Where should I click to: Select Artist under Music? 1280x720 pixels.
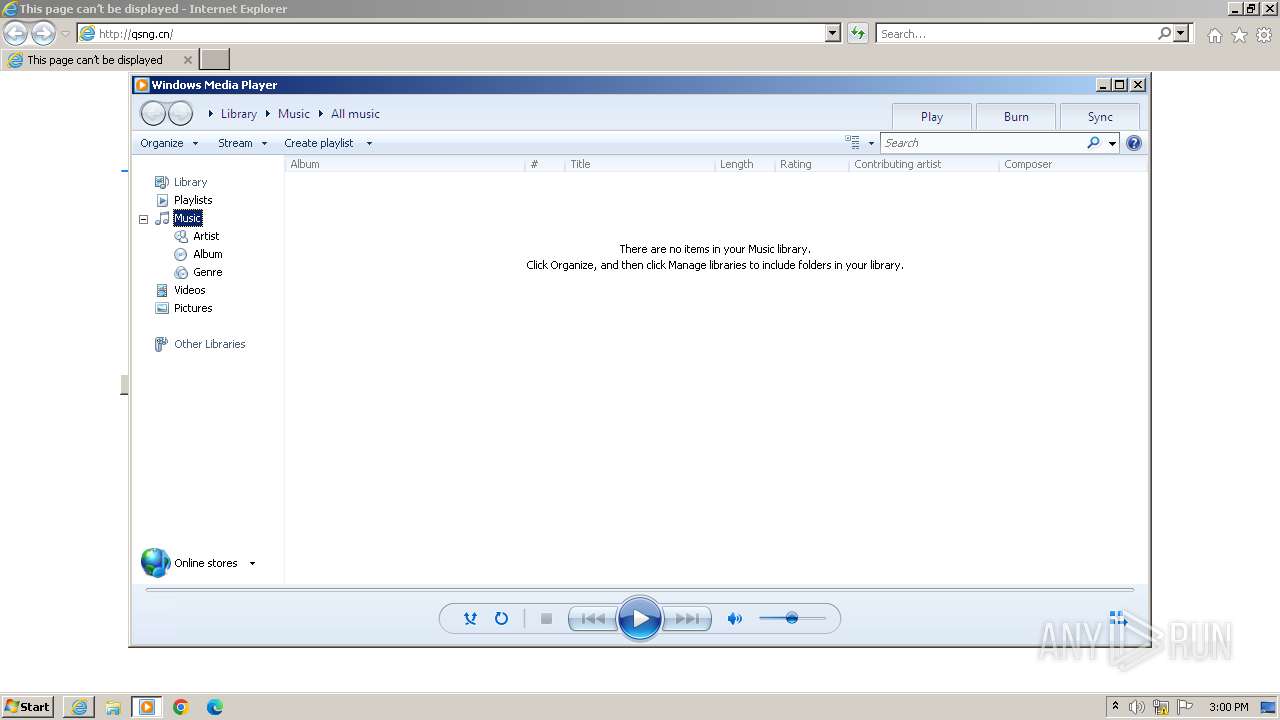point(206,236)
